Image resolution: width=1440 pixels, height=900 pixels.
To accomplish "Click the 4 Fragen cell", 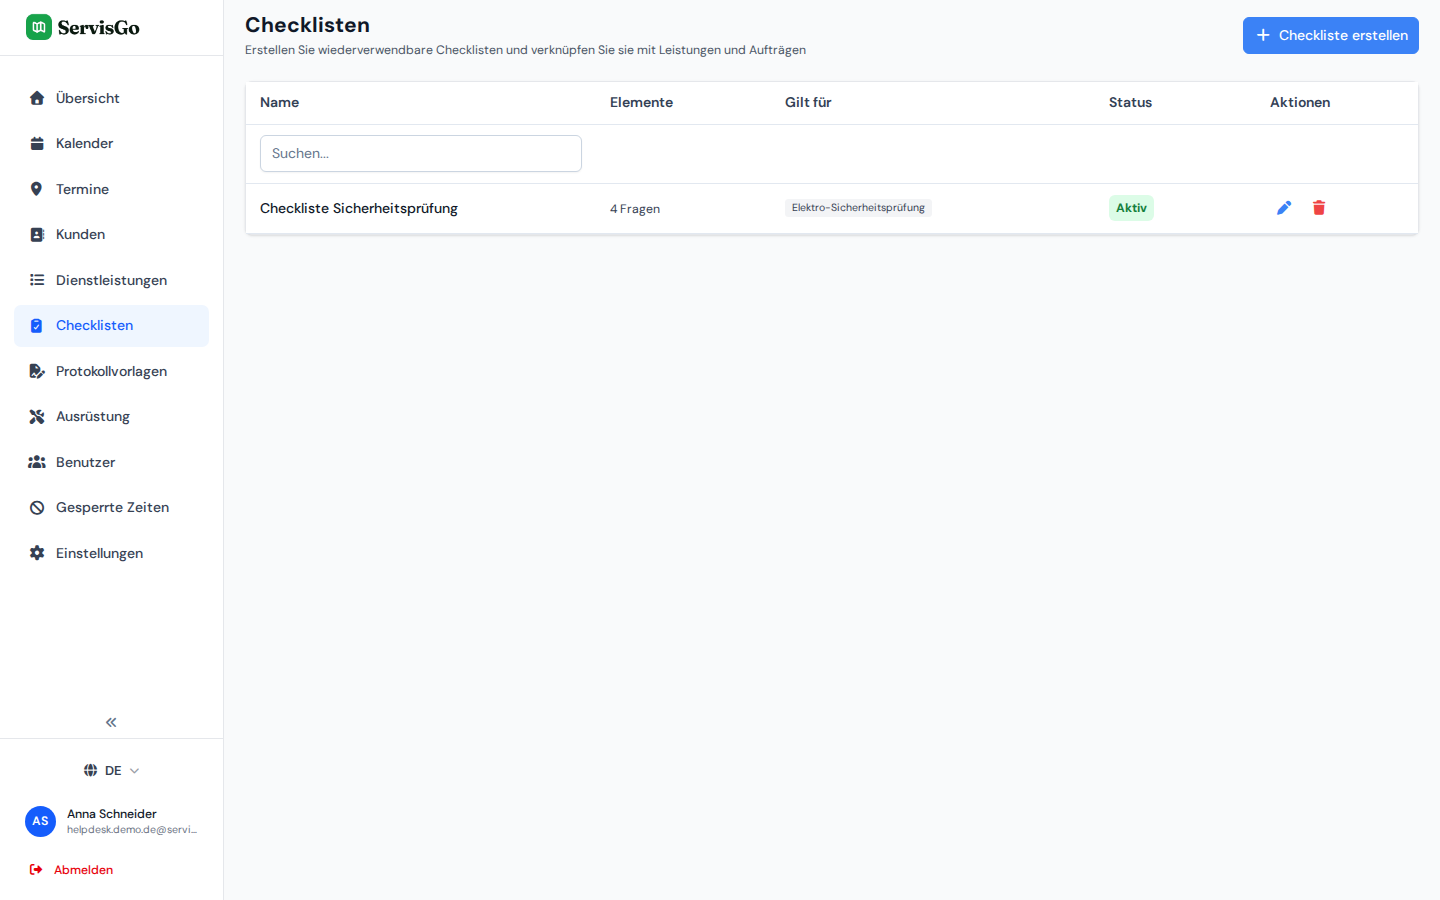I will tap(635, 209).
